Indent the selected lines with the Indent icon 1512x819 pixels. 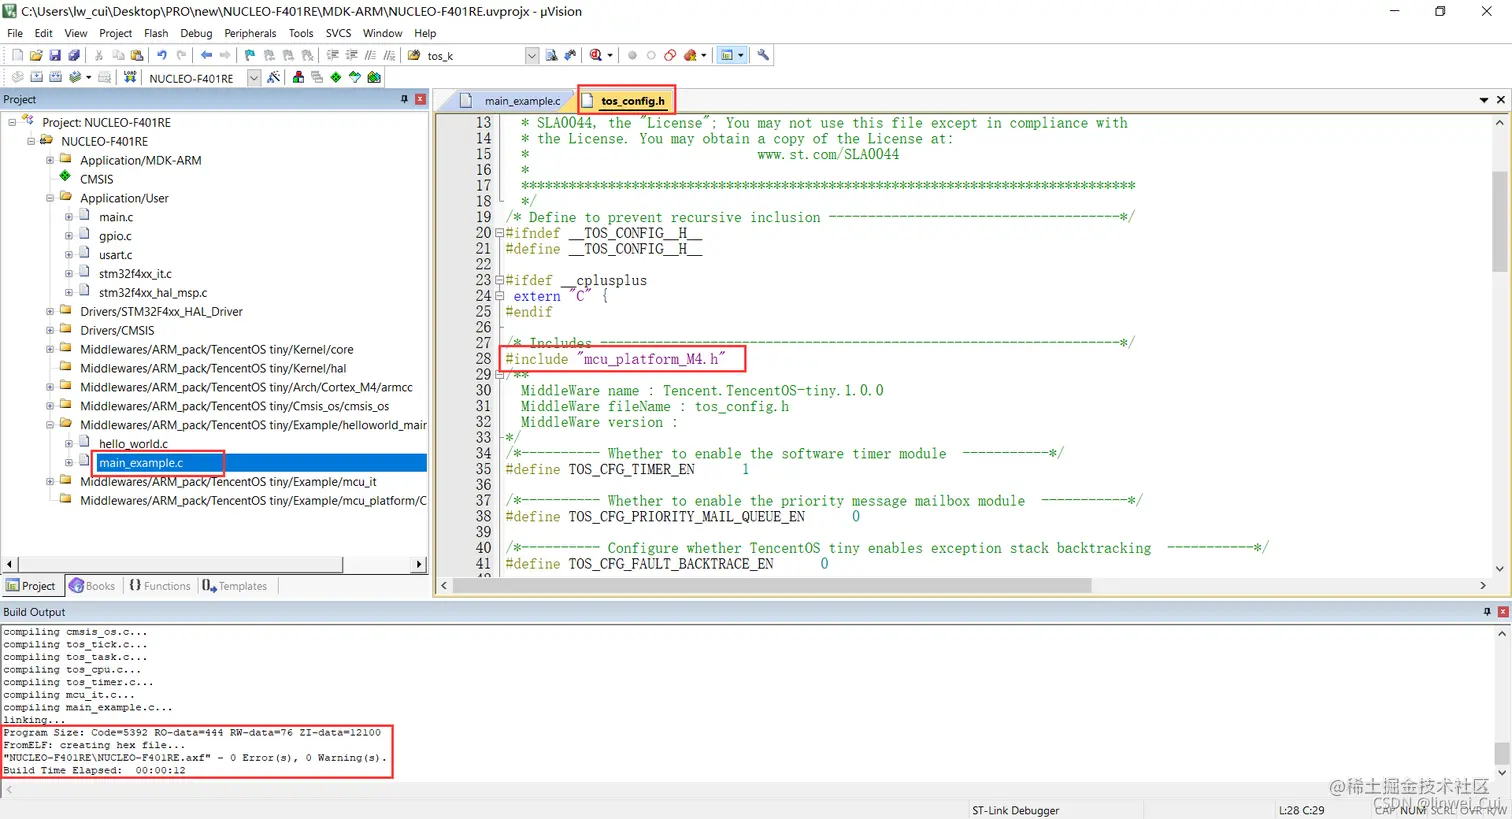click(333, 55)
